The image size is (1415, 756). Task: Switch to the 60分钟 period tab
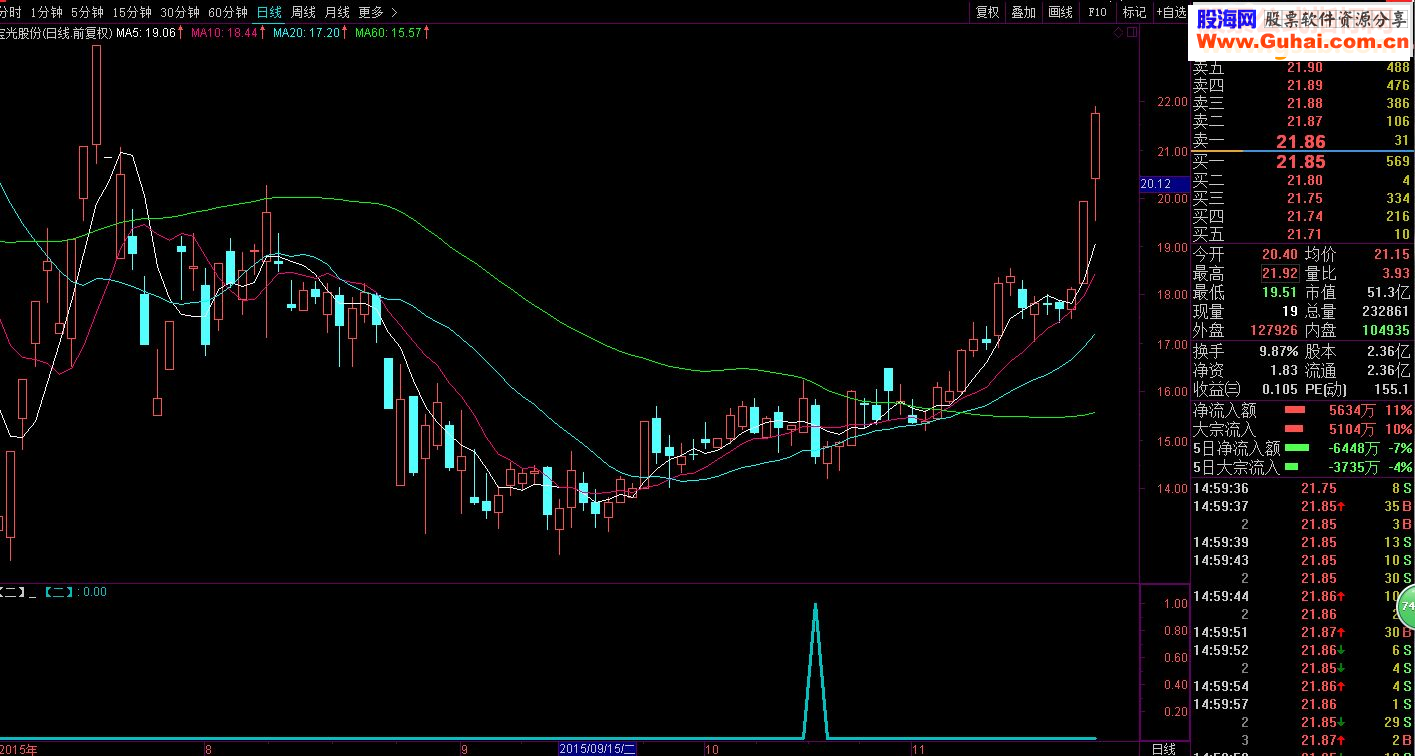click(x=228, y=12)
